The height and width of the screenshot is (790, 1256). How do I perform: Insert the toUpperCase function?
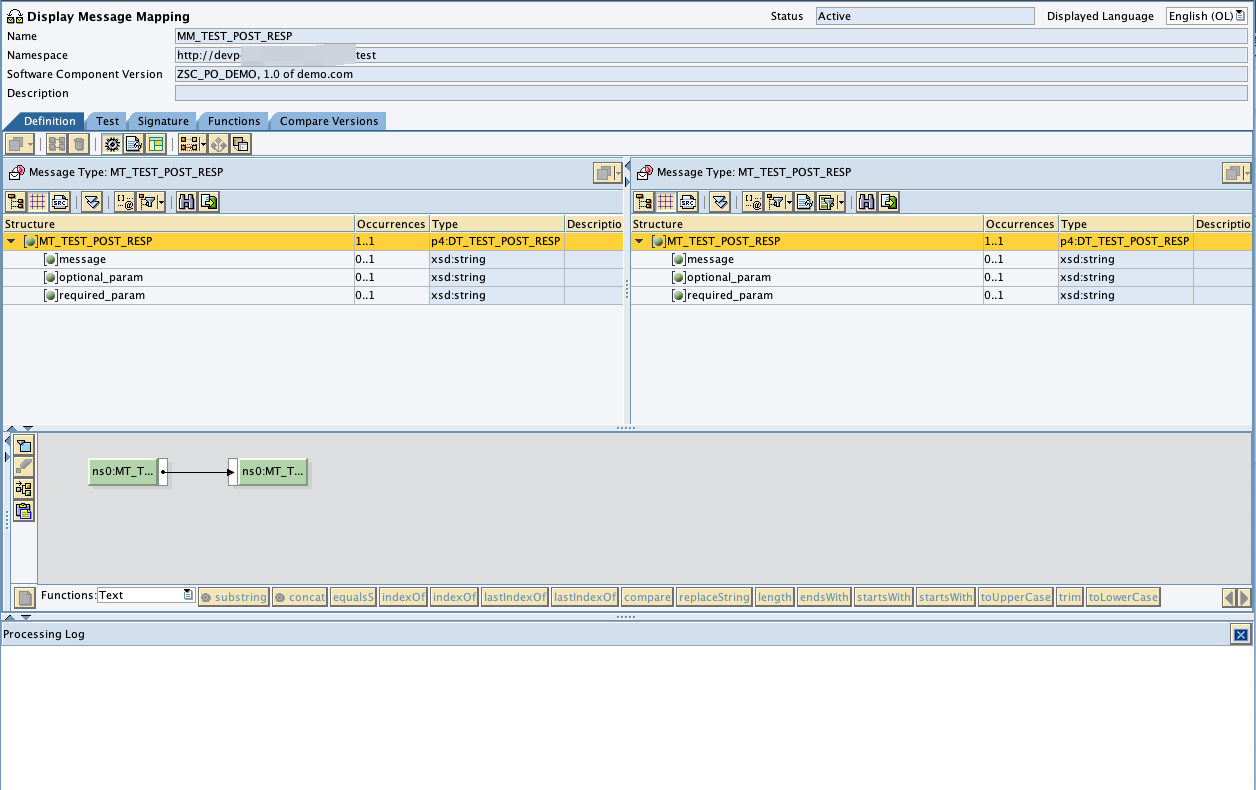click(x=1016, y=597)
